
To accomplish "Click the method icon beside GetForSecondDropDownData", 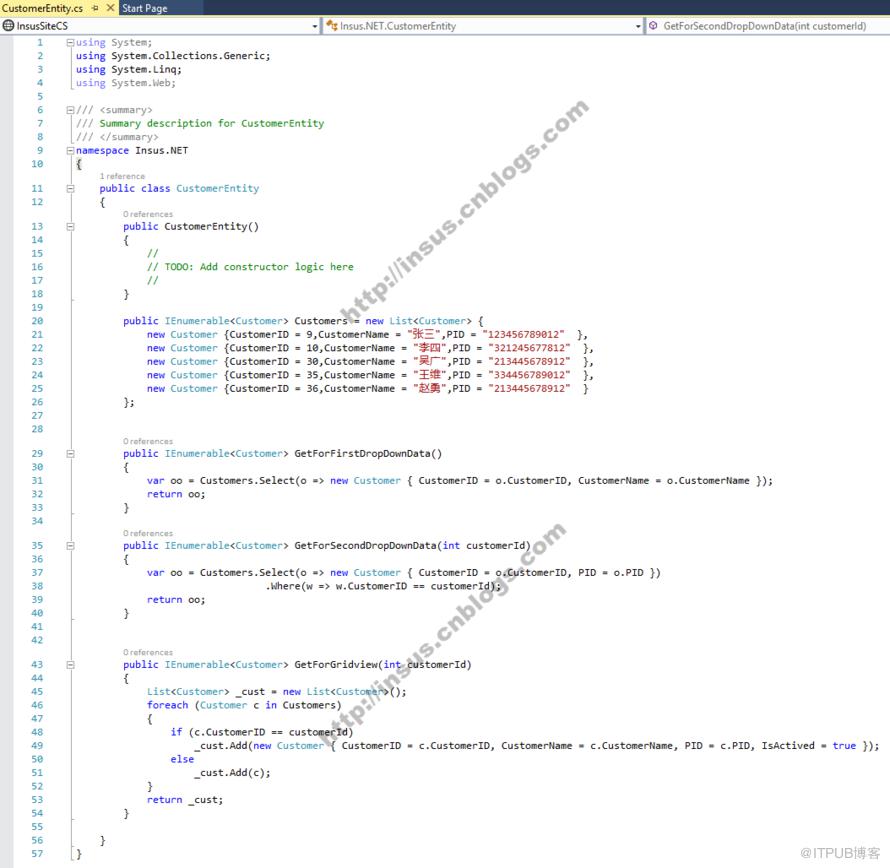I will pyautogui.click(x=653, y=26).
